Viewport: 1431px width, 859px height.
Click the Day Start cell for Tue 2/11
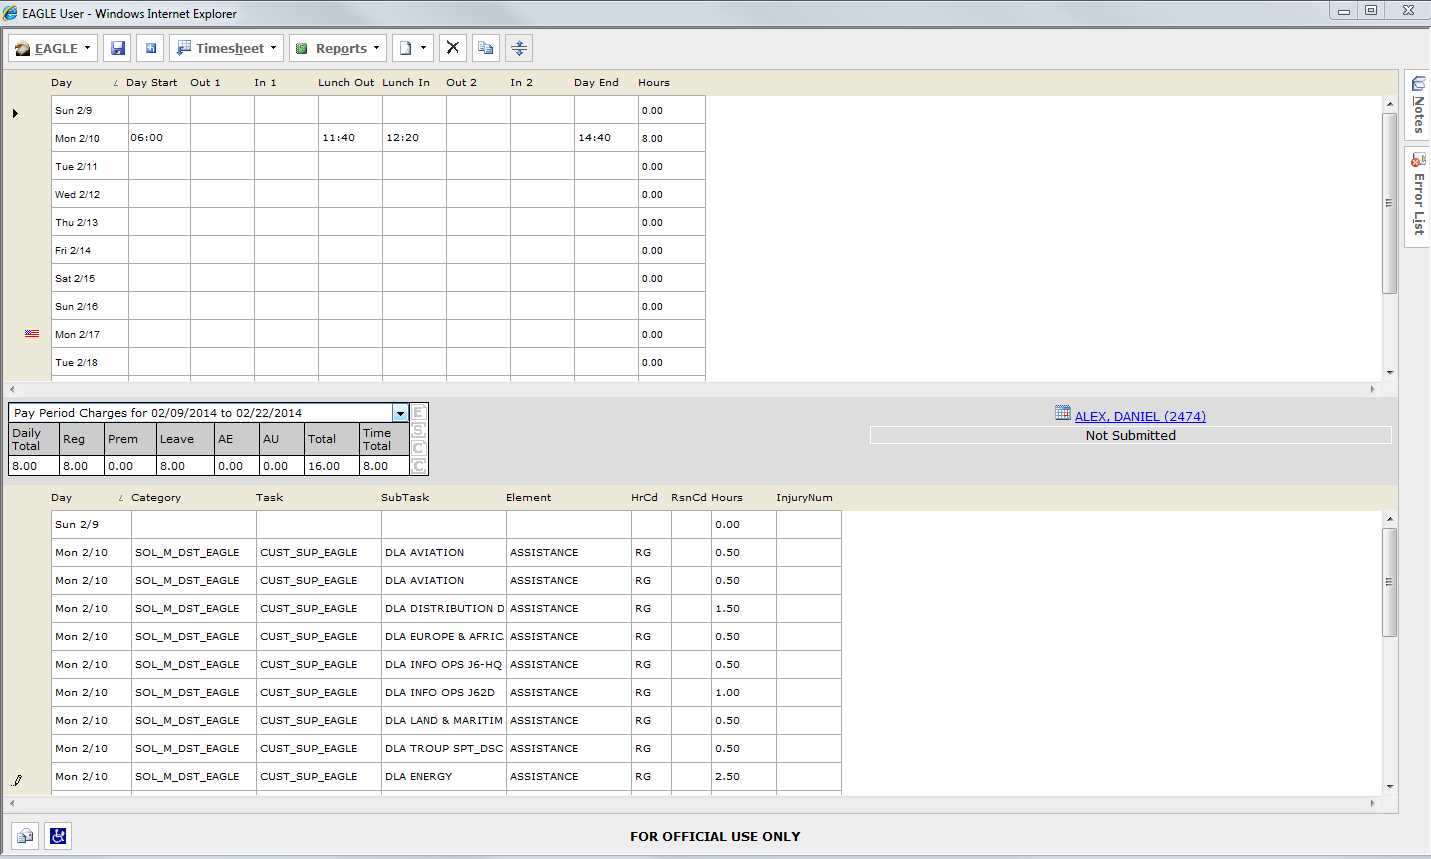pos(159,166)
